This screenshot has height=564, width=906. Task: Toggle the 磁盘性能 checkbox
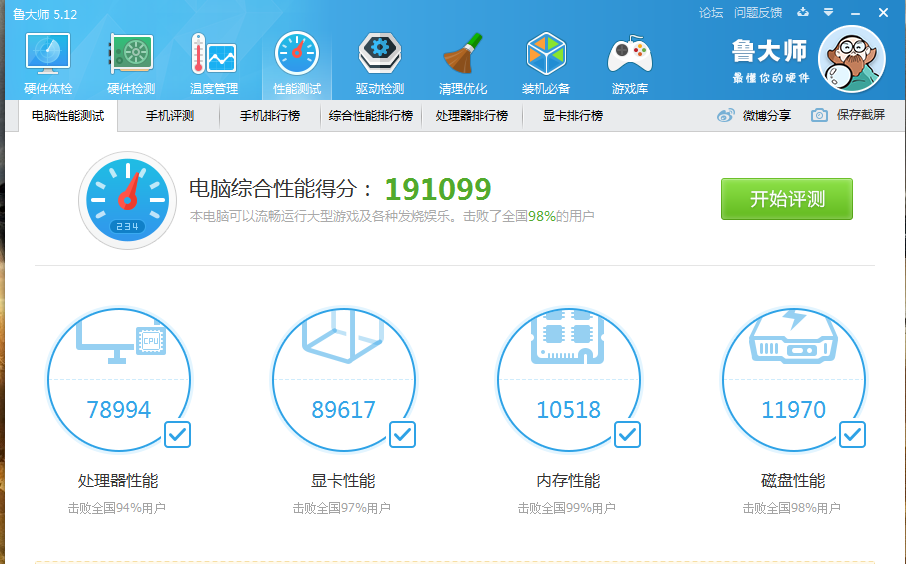[852, 434]
